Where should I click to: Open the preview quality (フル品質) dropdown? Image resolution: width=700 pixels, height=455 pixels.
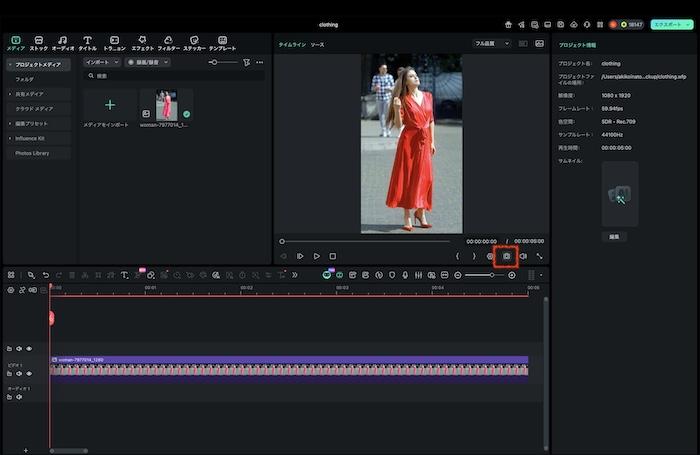(491, 44)
